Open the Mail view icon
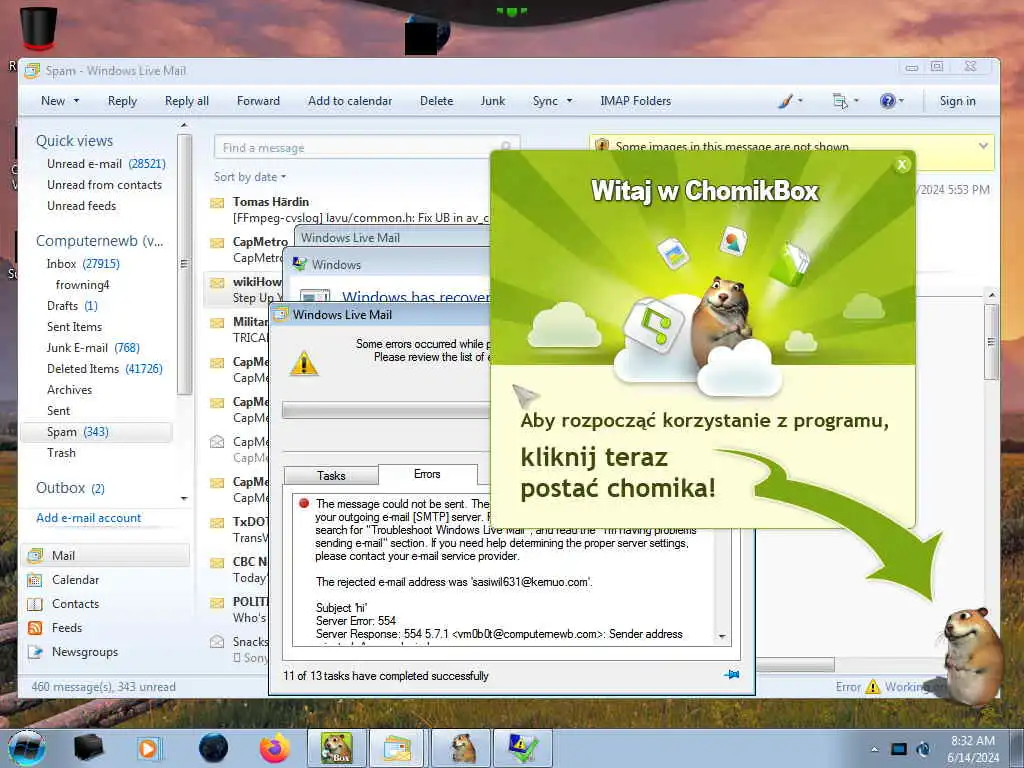 35,556
